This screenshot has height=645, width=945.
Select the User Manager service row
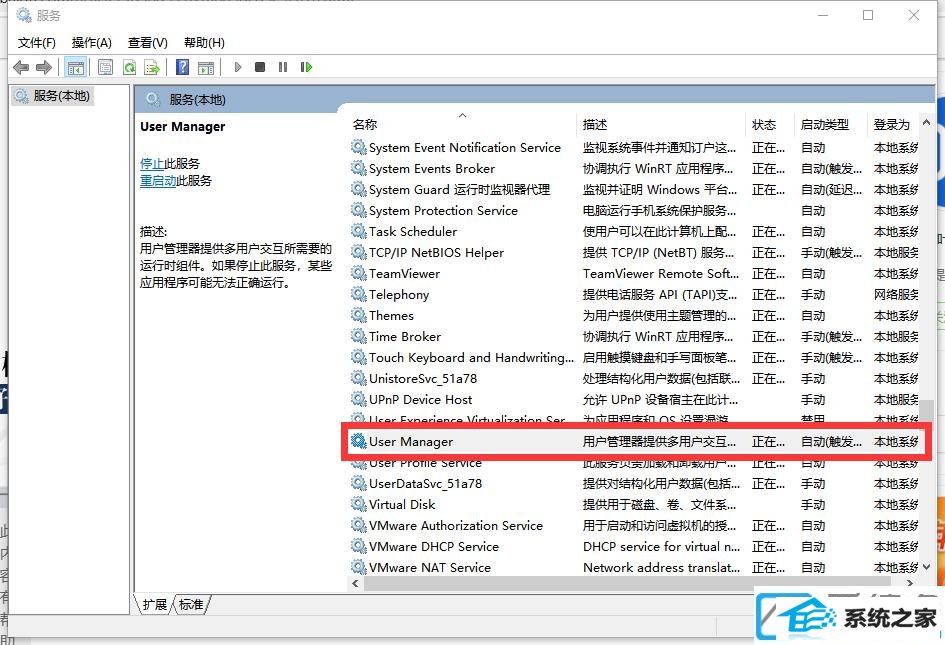click(634, 442)
